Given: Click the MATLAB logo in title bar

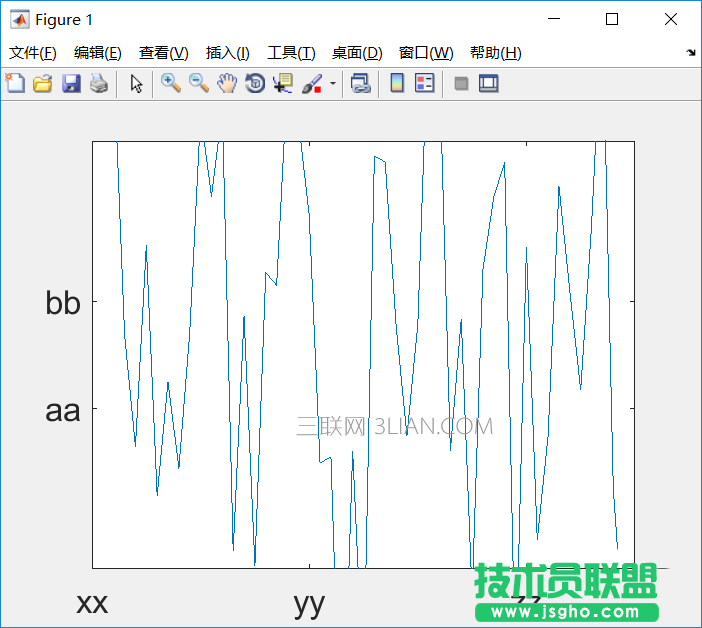Looking at the screenshot, I should [20, 19].
